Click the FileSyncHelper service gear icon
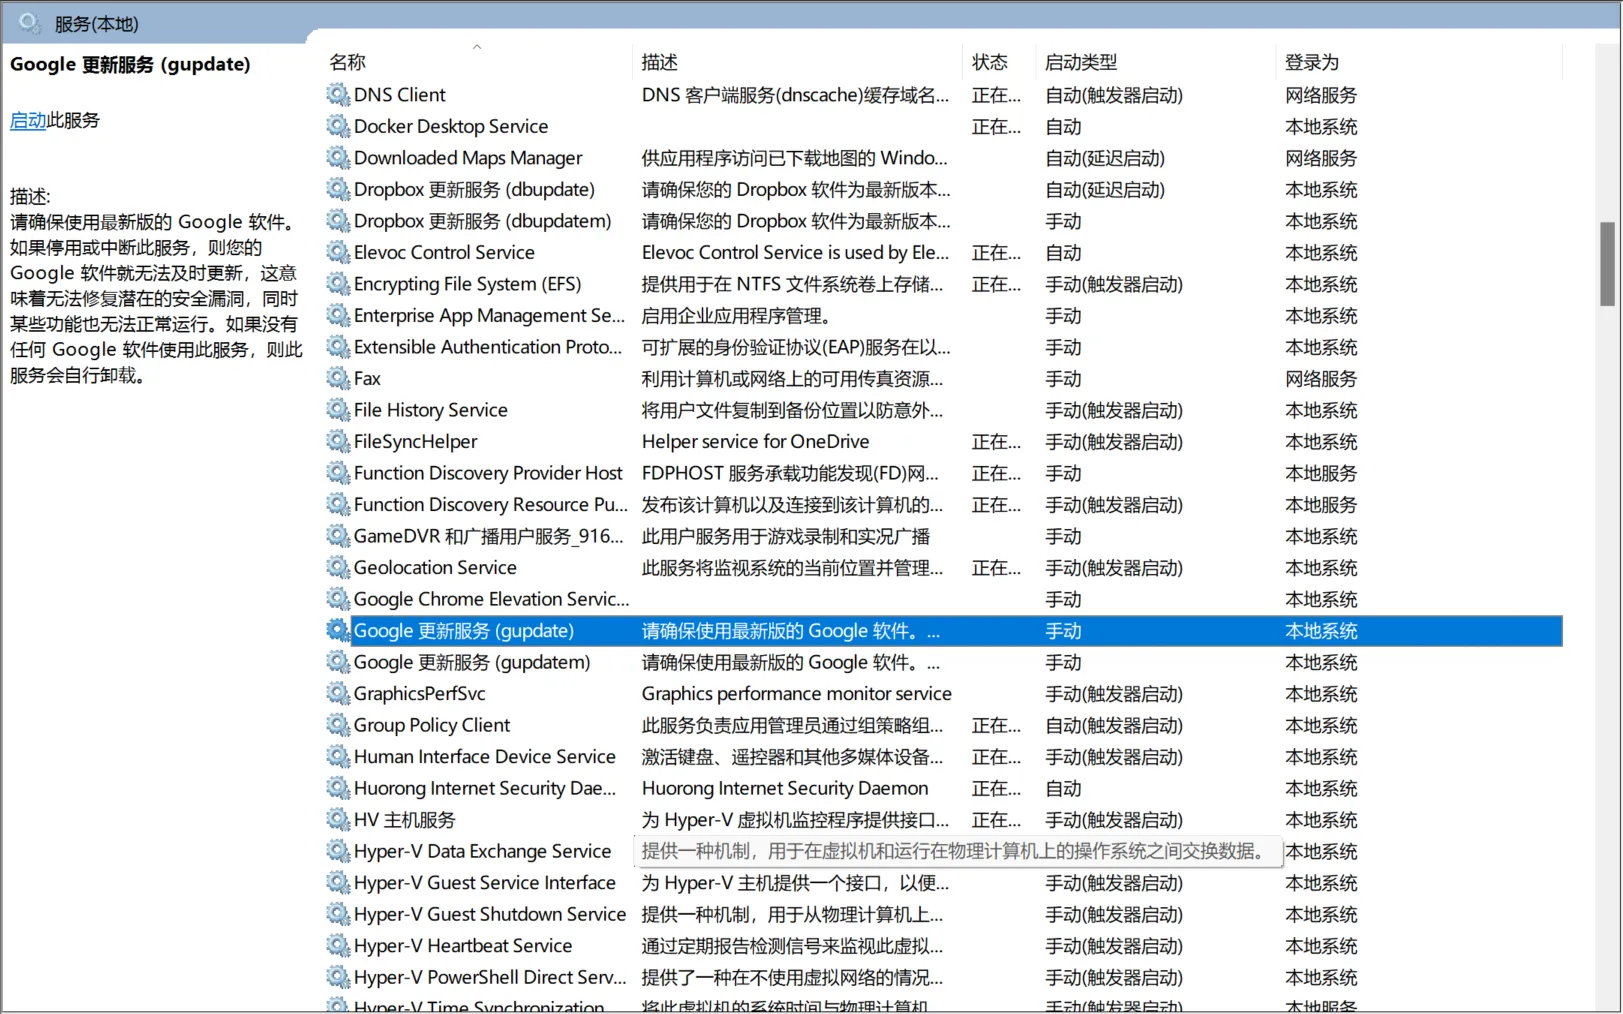1623x1014 pixels. (338, 442)
